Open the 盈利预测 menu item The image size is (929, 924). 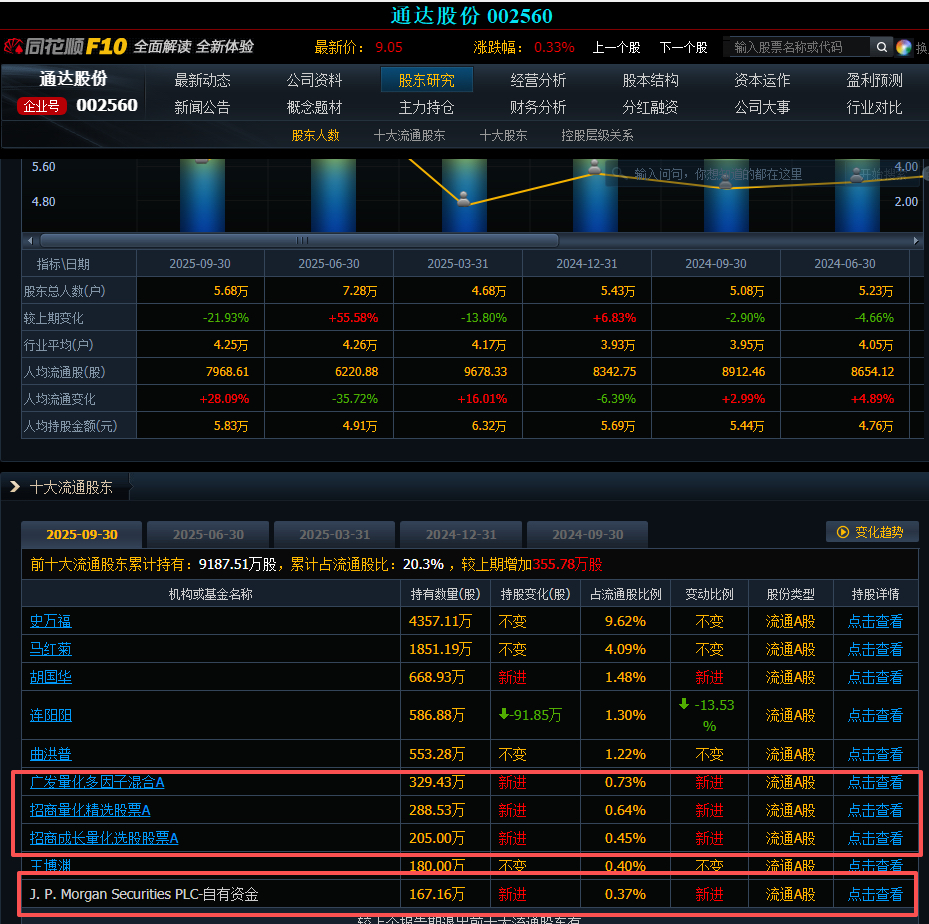pyautogui.click(x=874, y=80)
